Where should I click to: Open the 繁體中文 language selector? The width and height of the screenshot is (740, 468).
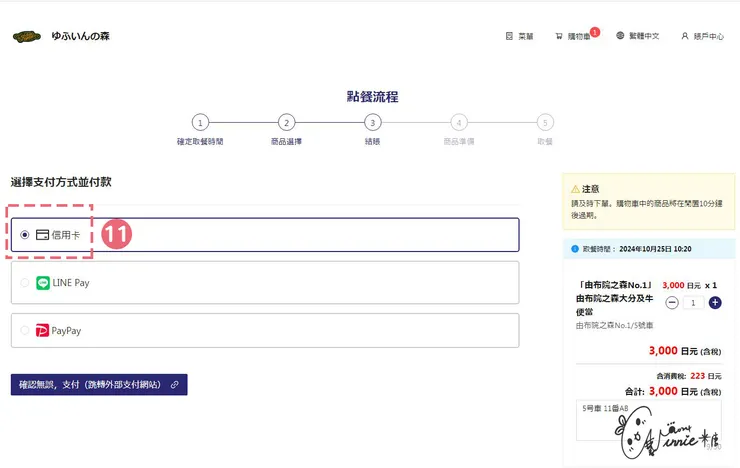click(x=638, y=36)
